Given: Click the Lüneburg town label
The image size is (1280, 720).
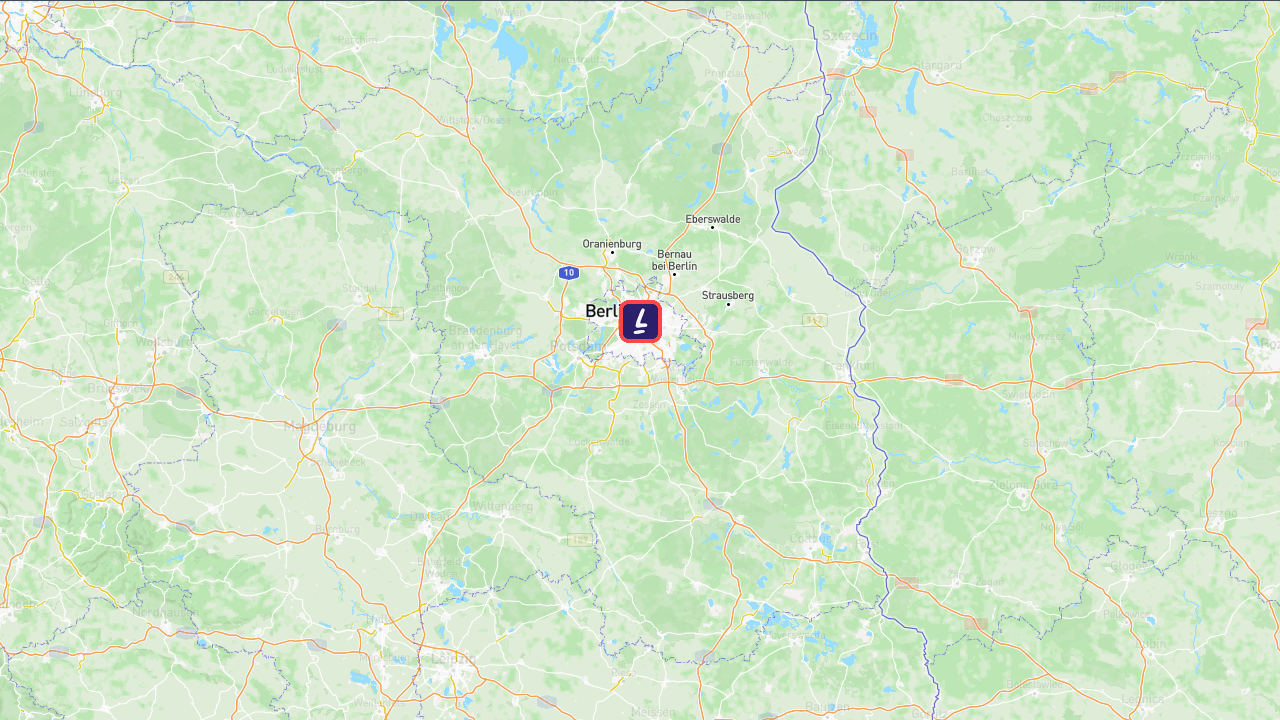Looking at the screenshot, I should [95, 92].
